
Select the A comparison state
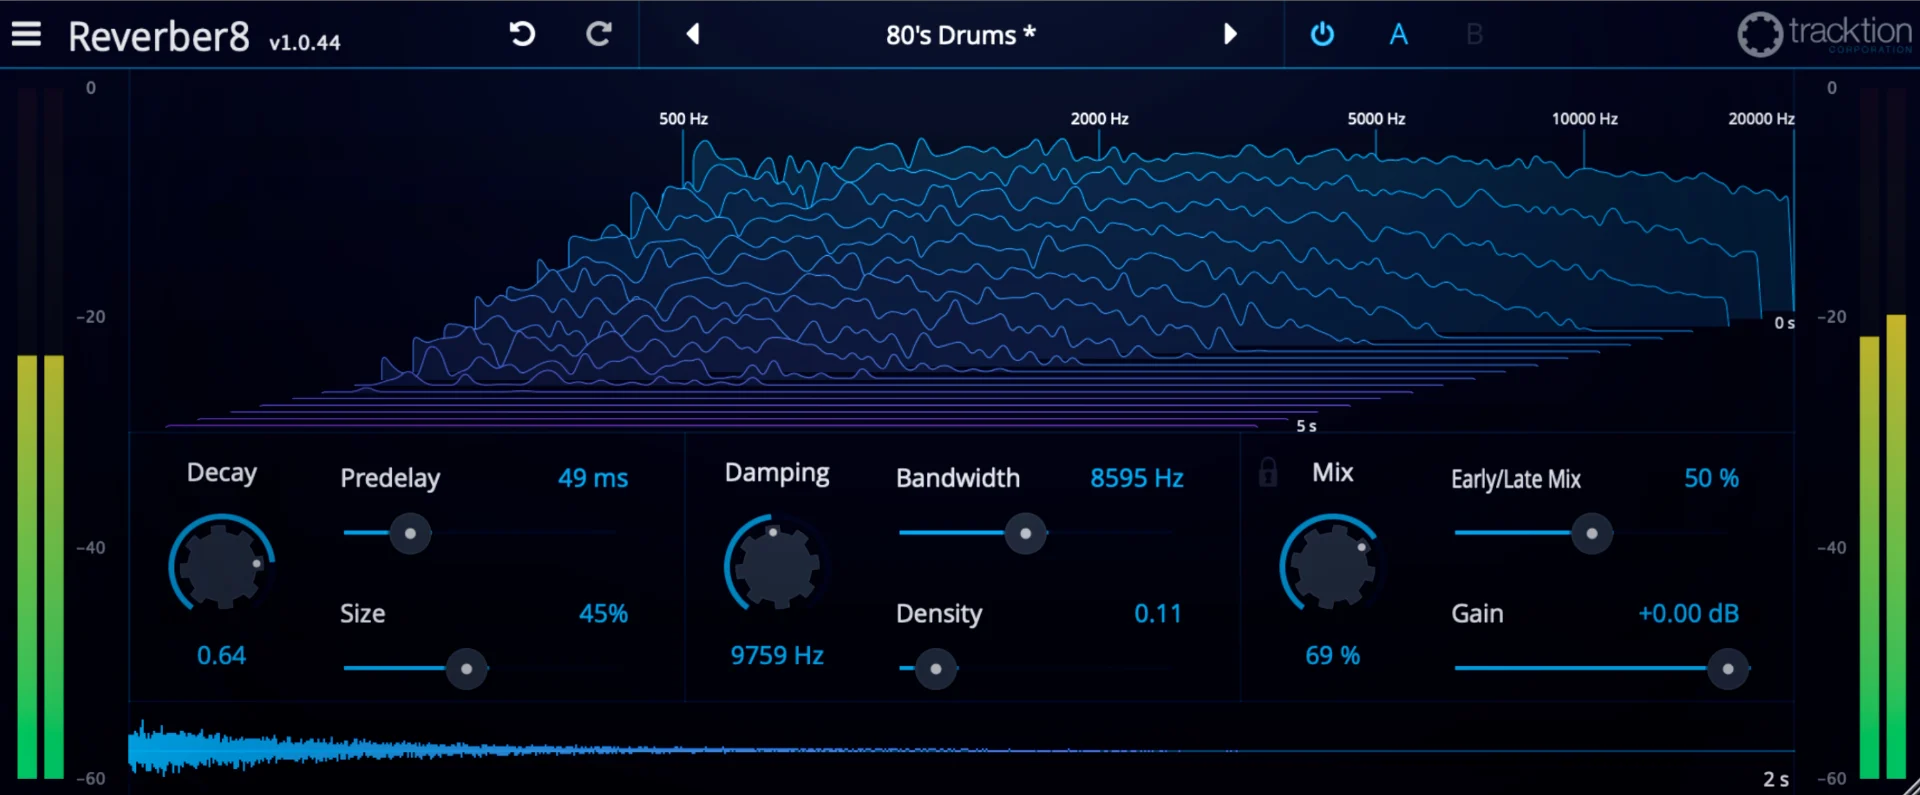(x=1398, y=34)
